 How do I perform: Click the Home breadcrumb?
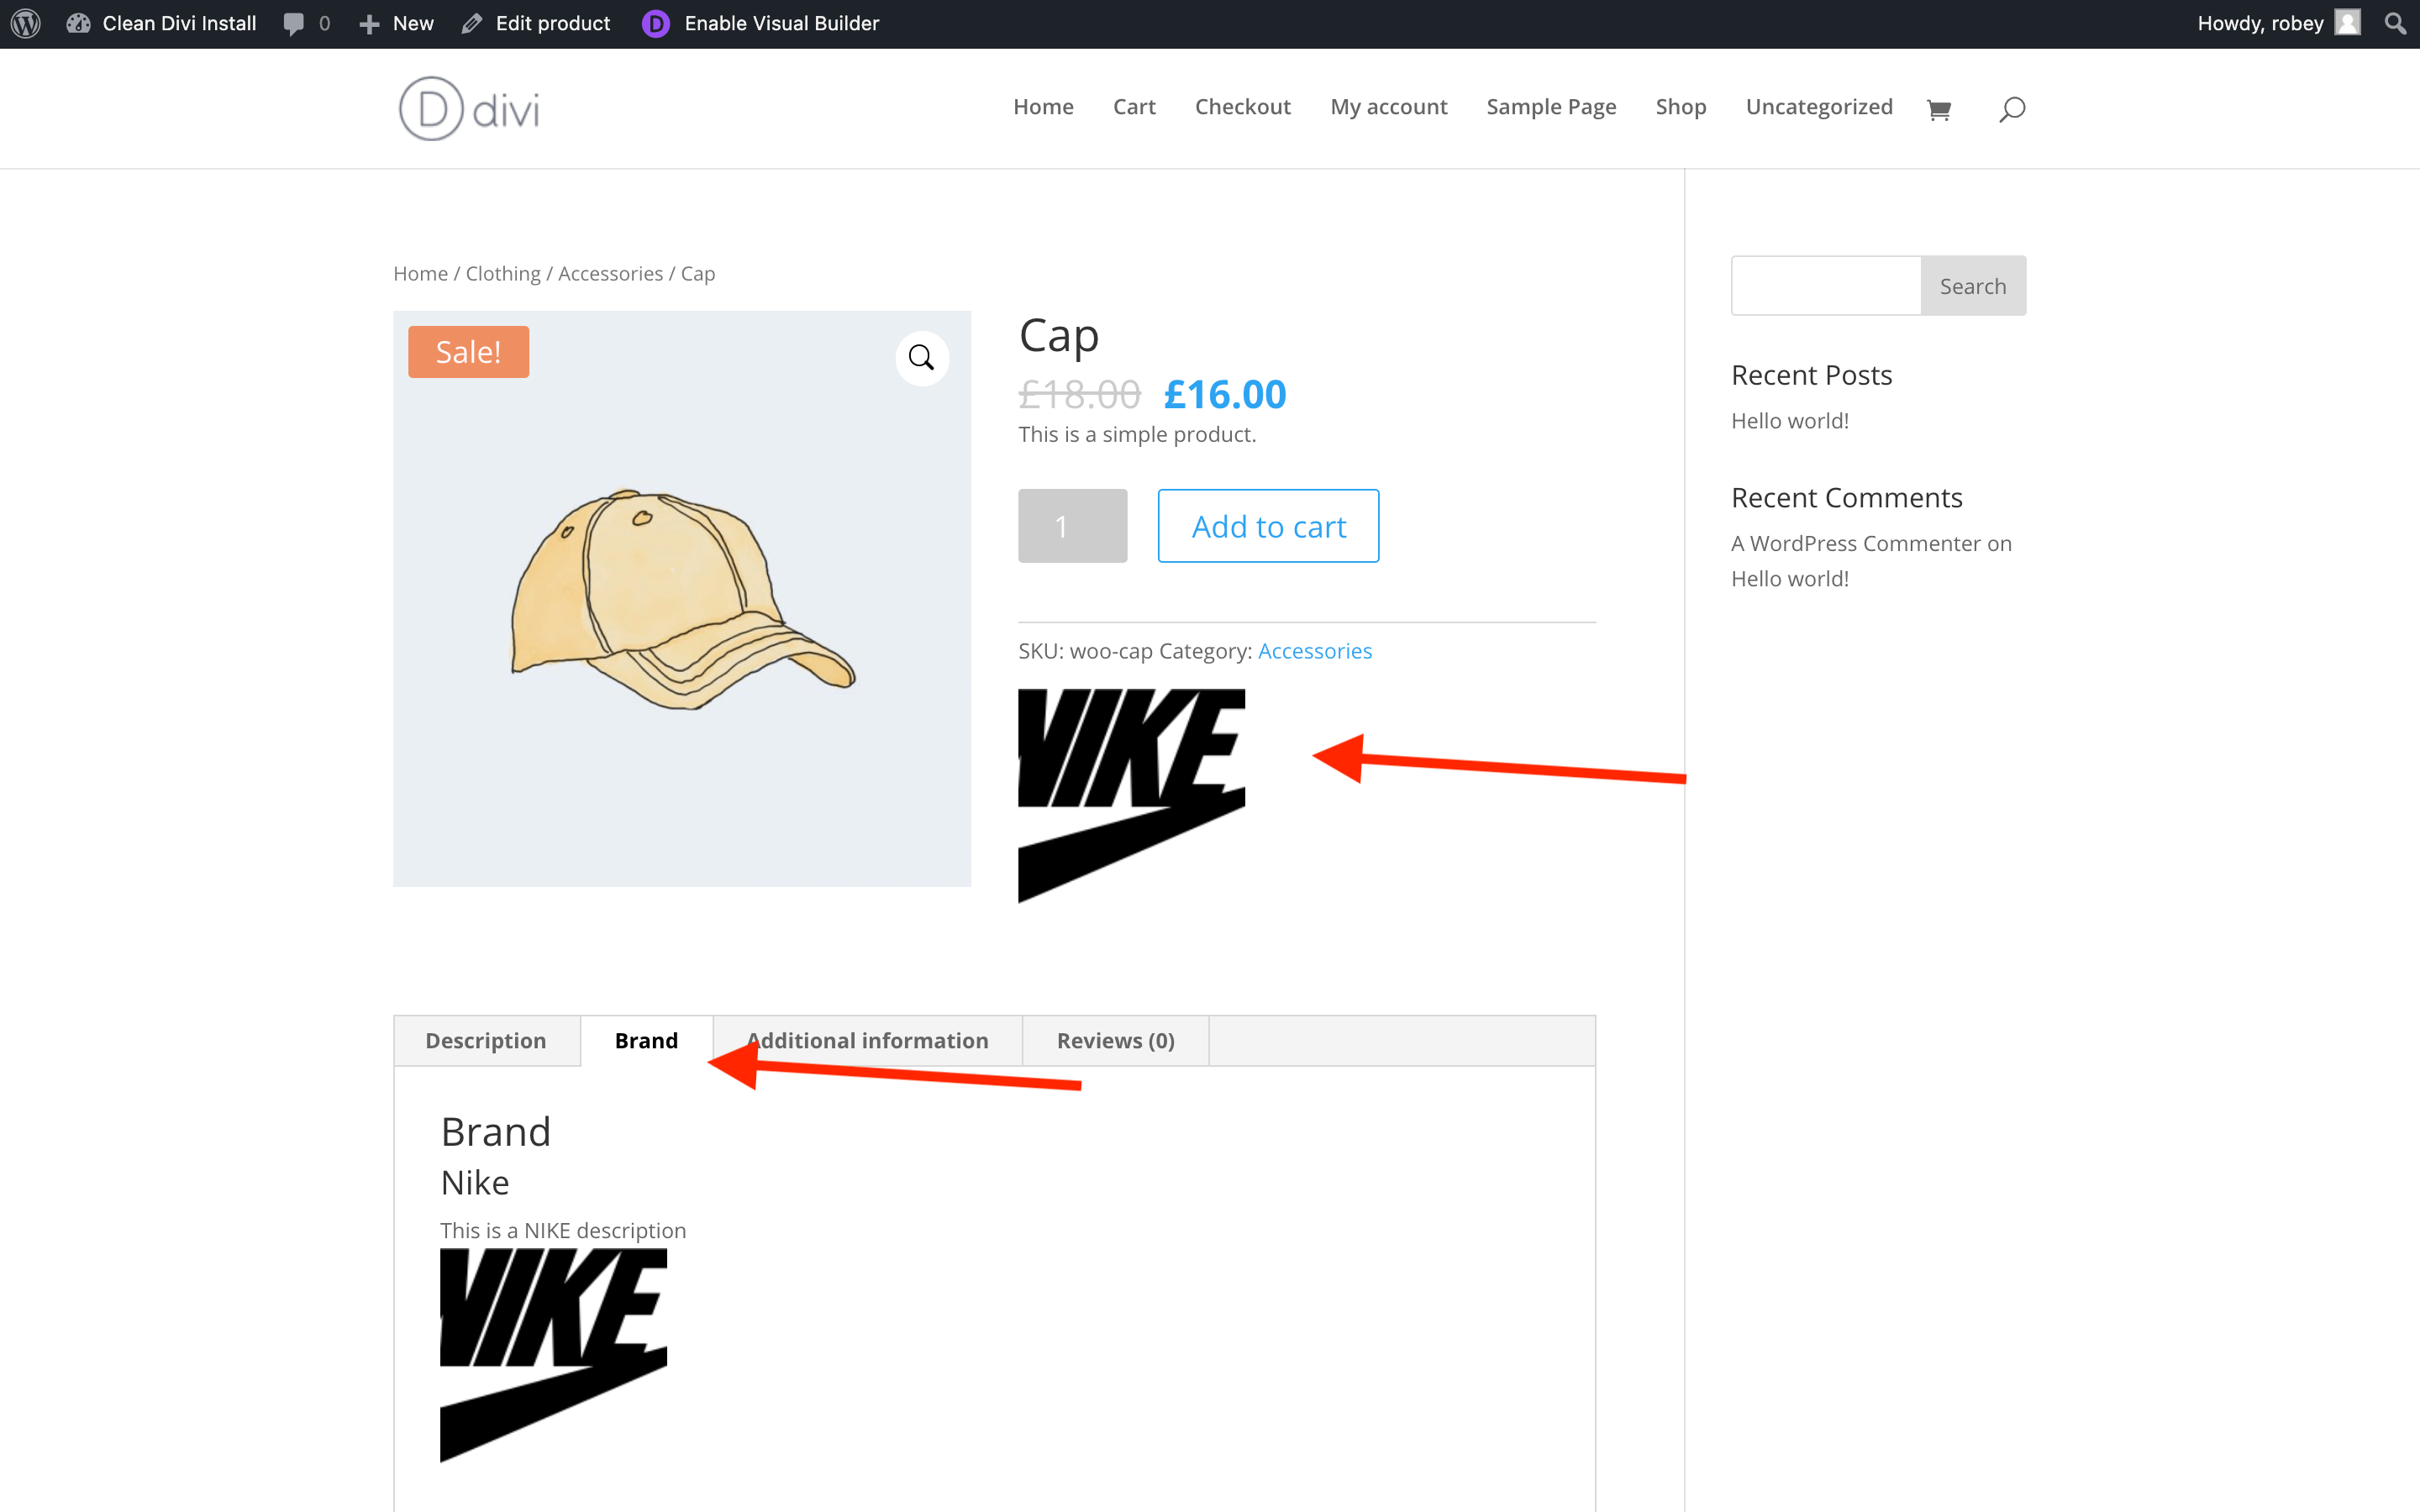click(x=420, y=273)
